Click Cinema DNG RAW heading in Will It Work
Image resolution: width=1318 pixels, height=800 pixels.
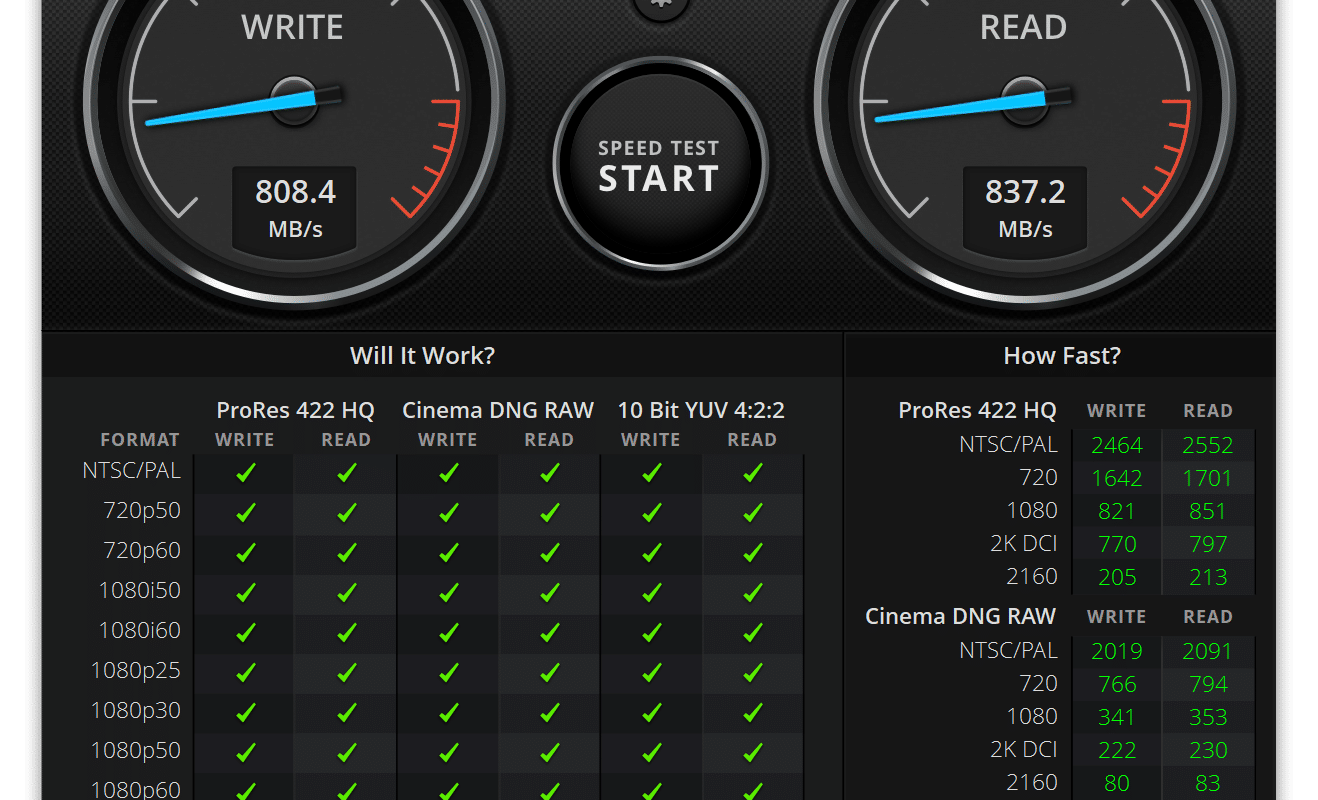click(x=498, y=410)
